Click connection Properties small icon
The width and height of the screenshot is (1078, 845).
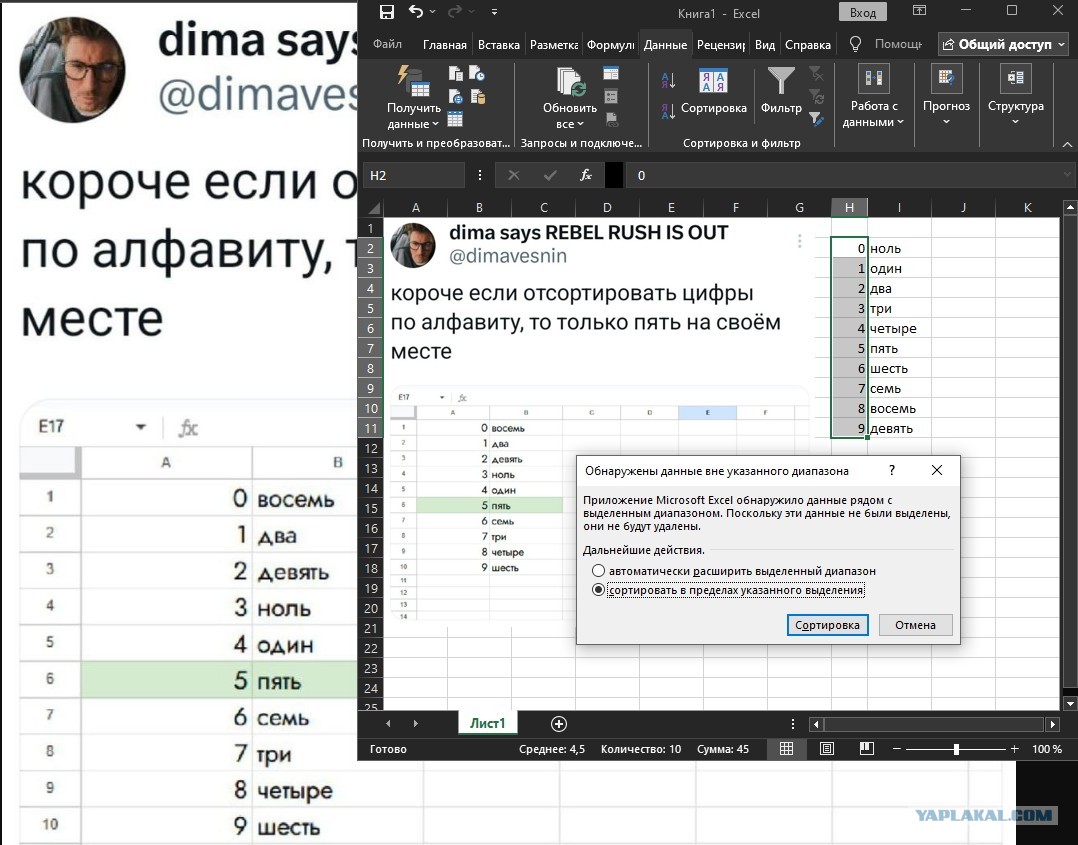610,96
